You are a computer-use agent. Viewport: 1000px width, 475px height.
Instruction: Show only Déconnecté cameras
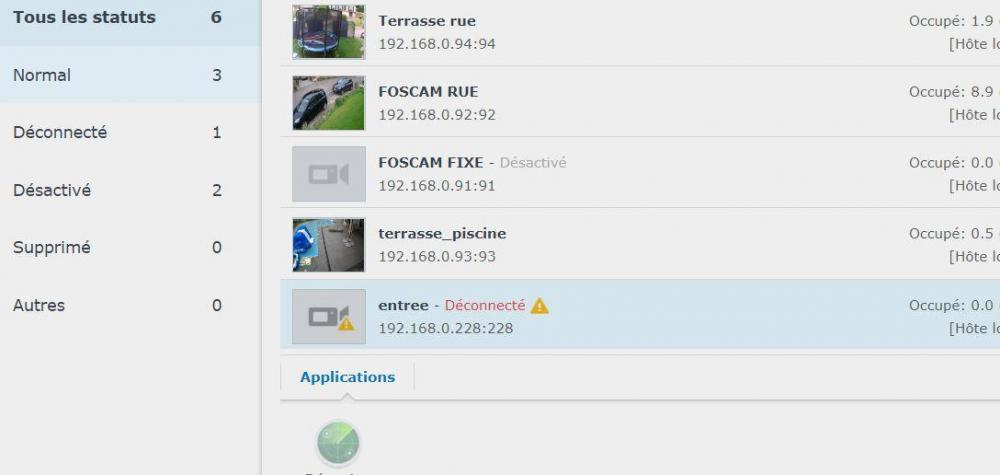(x=130, y=133)
